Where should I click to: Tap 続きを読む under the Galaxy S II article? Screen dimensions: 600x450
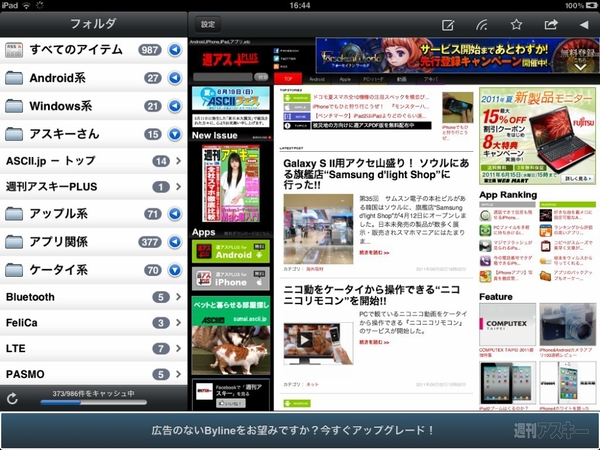click(374, 253)
